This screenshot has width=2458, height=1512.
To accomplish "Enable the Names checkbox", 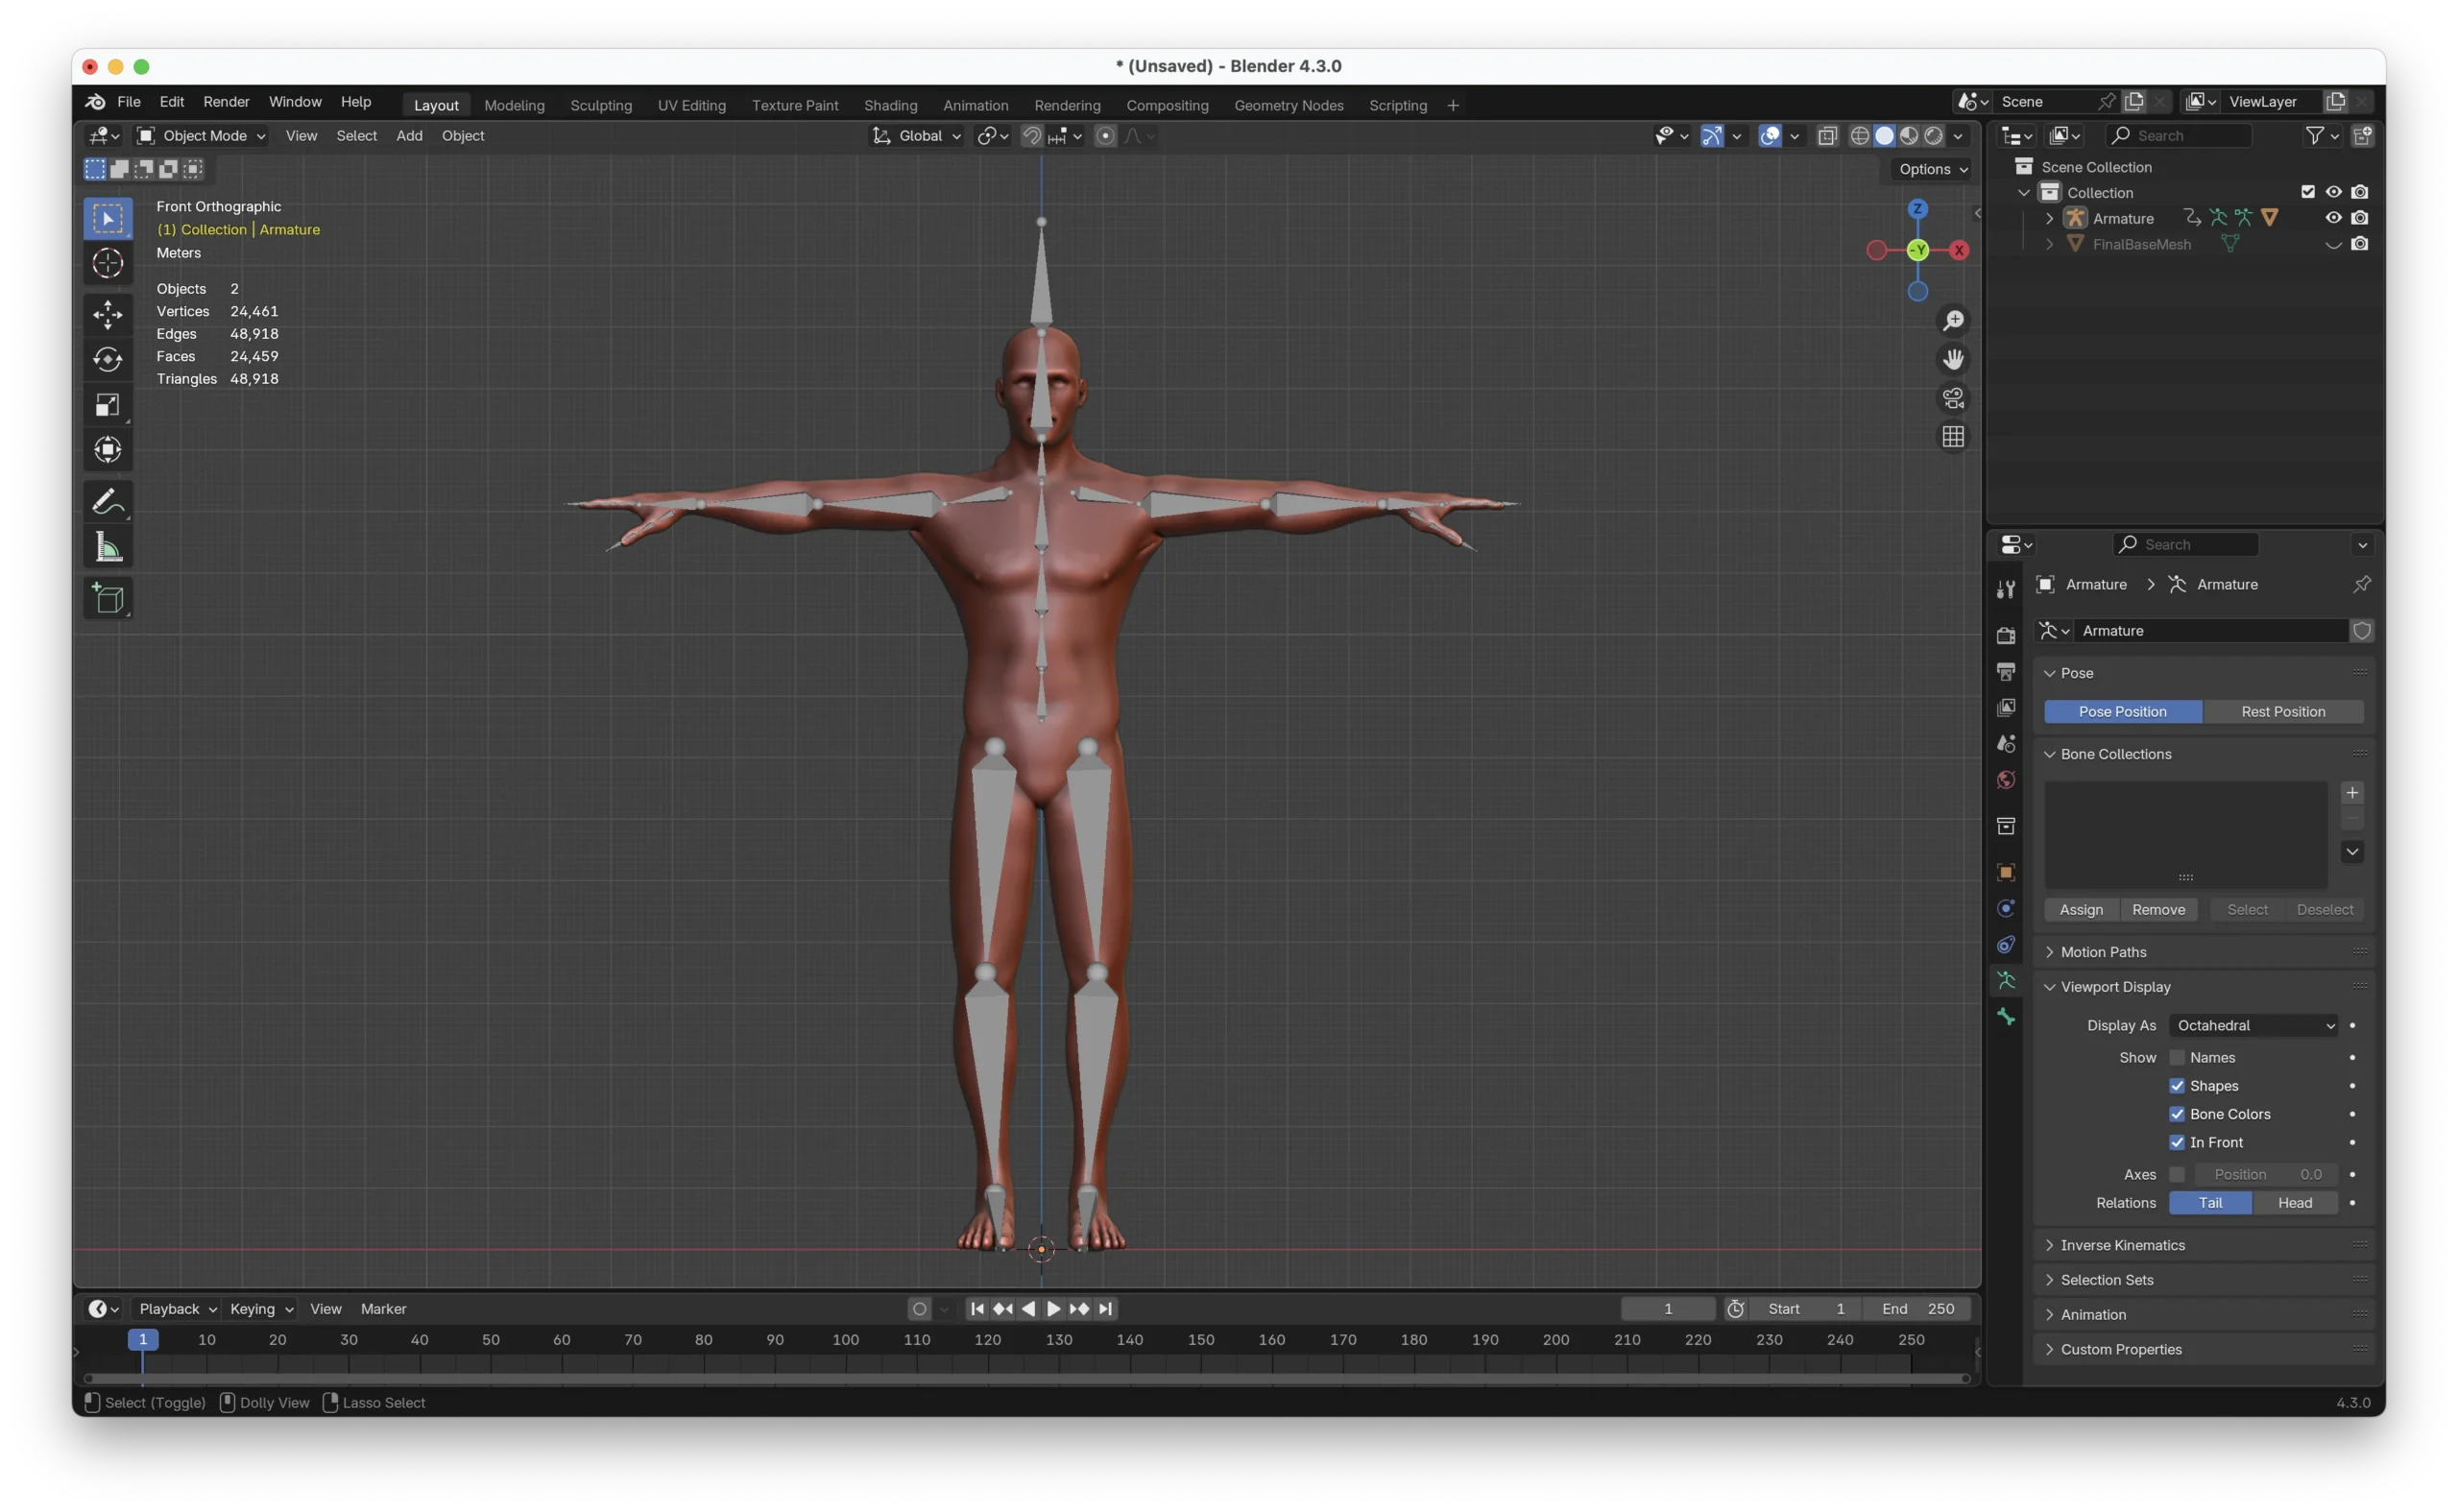I will [x=2176, y=1057].
